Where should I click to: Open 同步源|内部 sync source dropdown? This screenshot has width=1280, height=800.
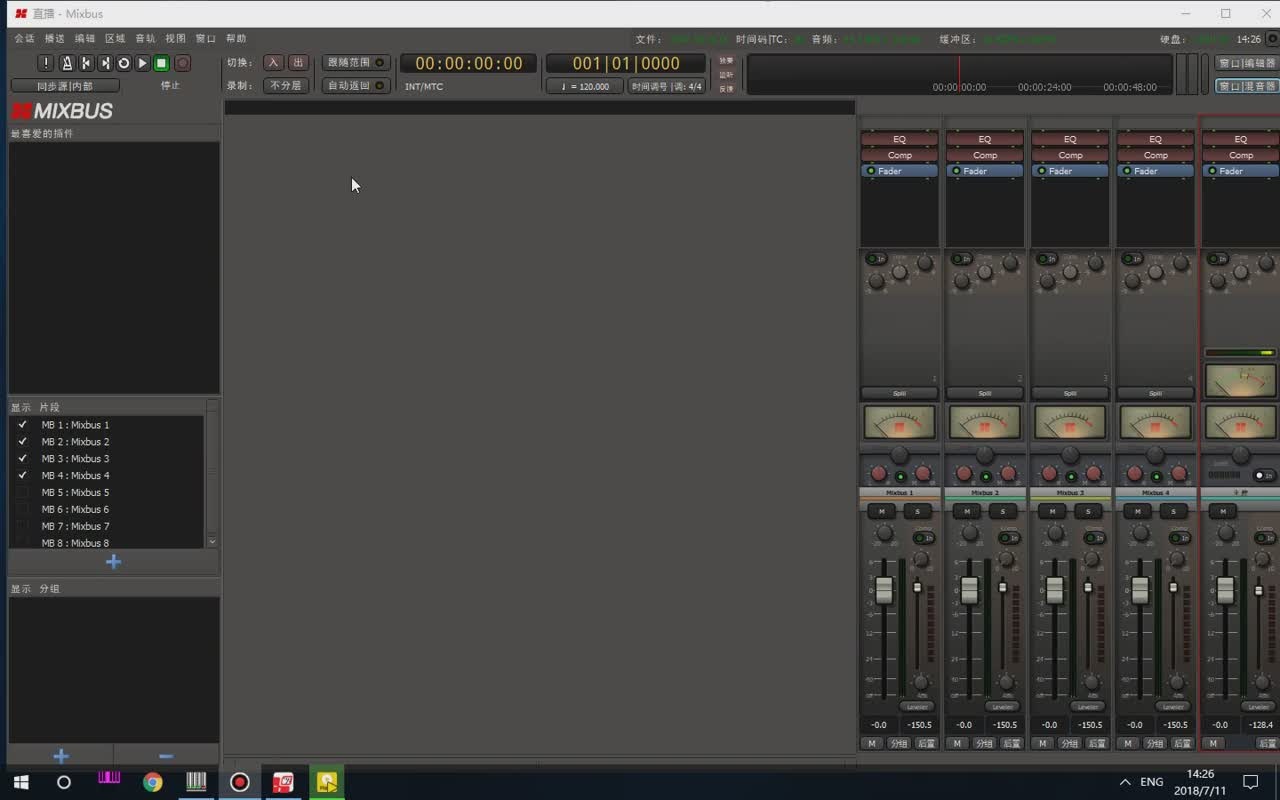pos(65,86)
